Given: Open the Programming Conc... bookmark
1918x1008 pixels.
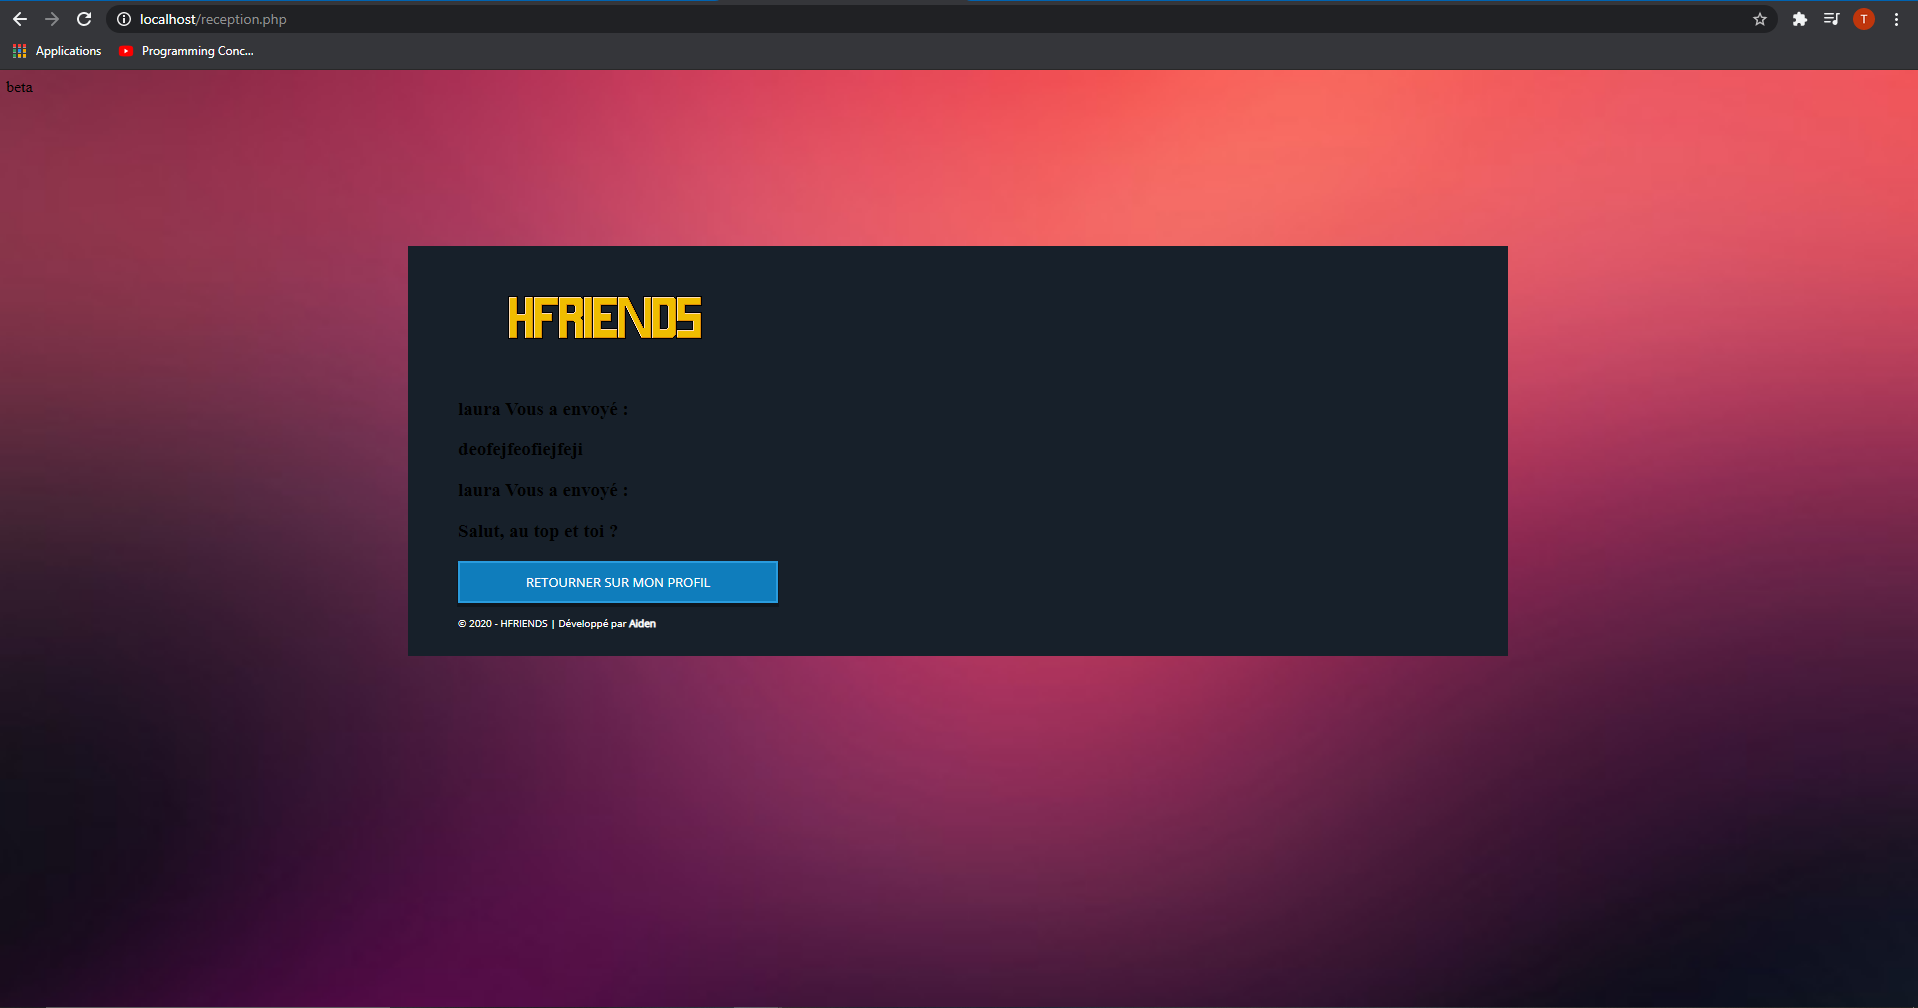Looking at the screenshot, I should tap(186, 51).
